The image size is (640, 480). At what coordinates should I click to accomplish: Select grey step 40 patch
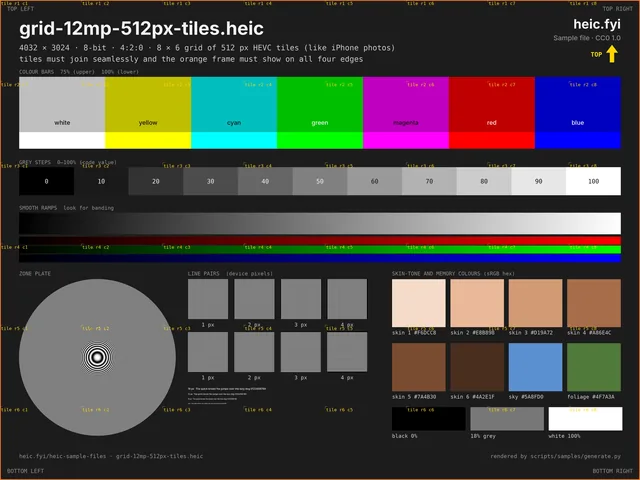click(265, 181)
